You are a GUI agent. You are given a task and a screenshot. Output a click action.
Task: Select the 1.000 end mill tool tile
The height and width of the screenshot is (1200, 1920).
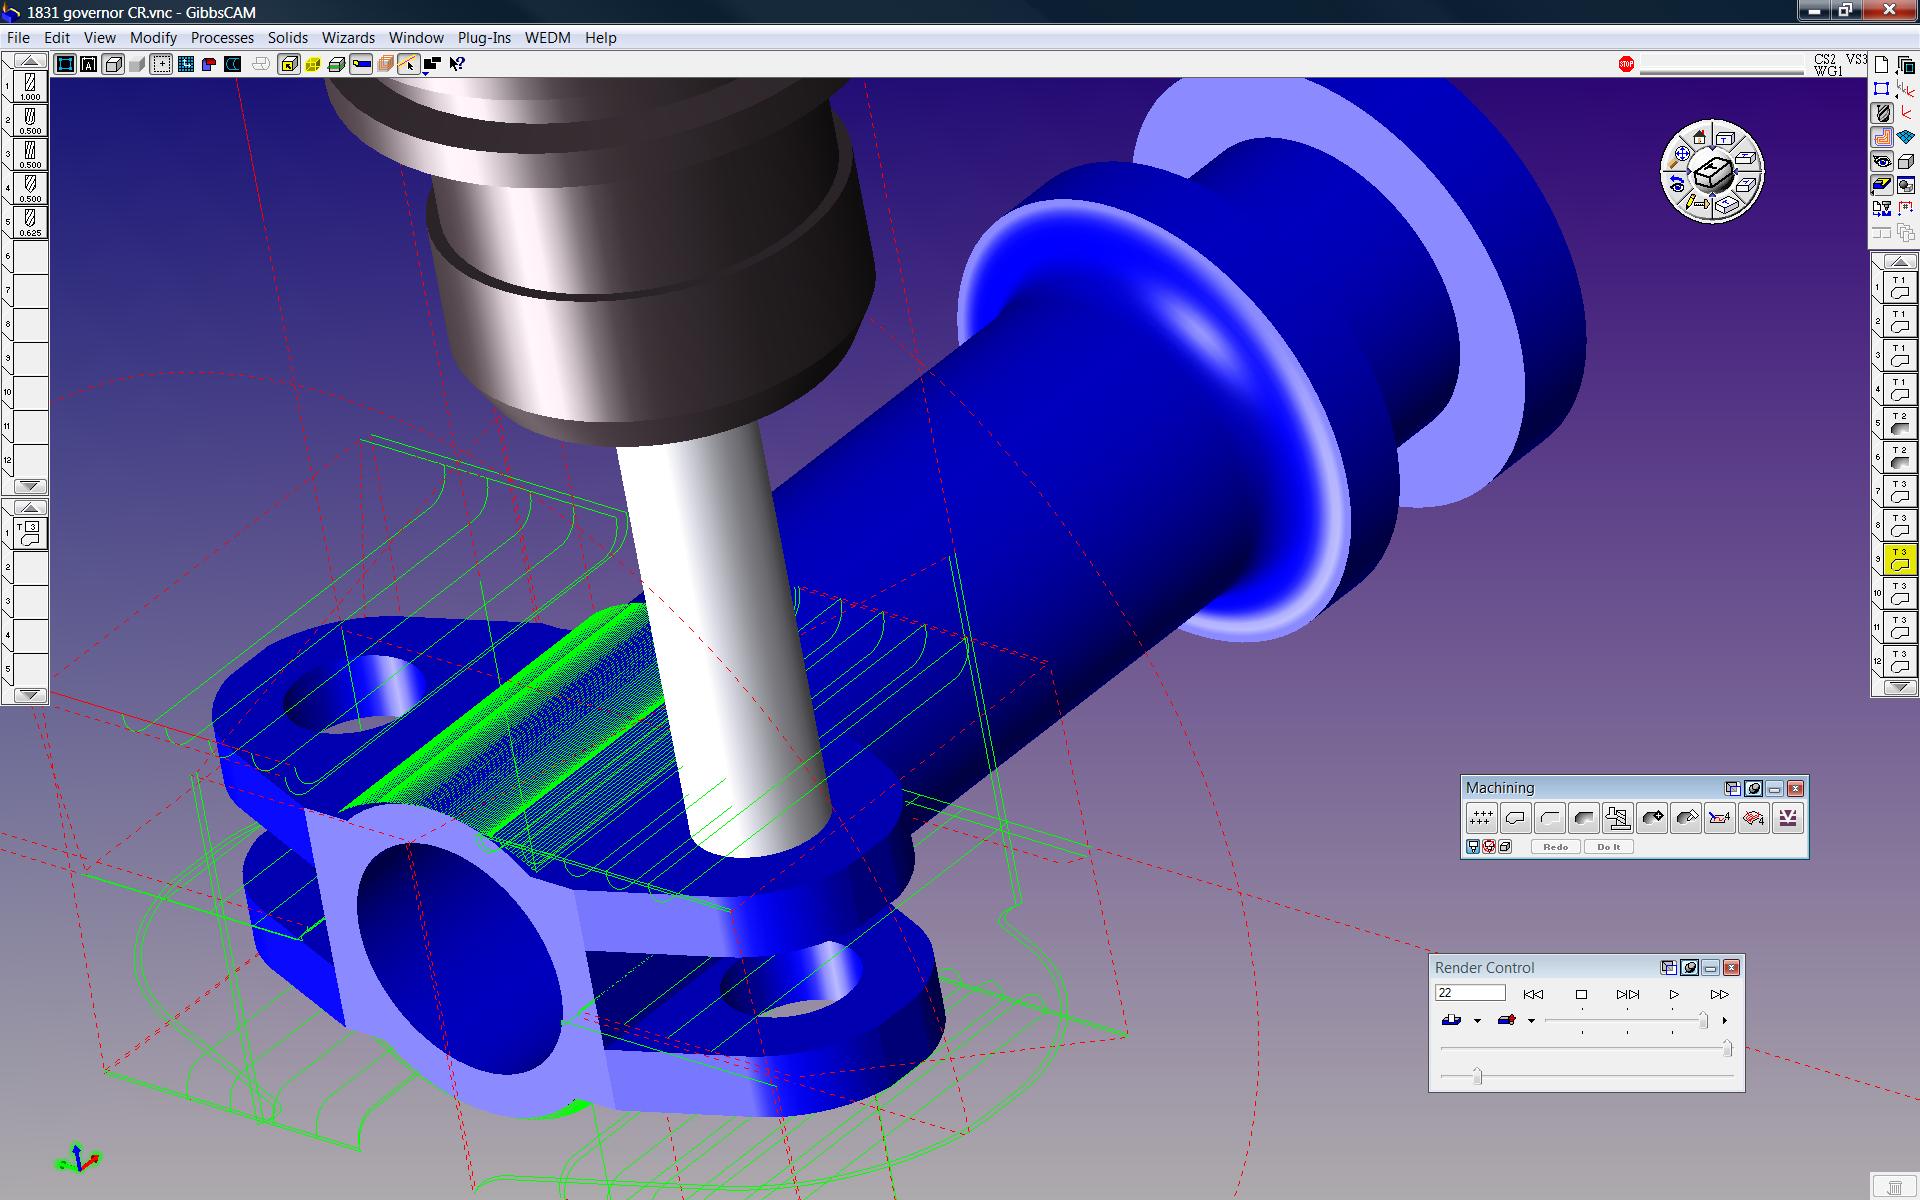pos(30,86)
